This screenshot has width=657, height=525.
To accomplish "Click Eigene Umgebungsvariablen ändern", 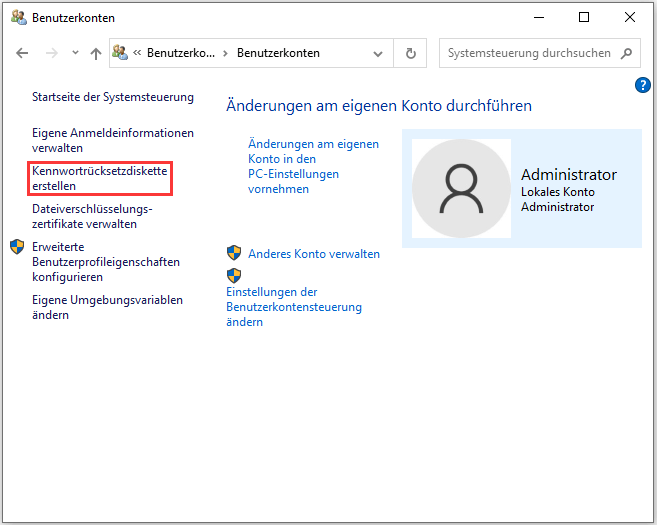I will point(107,307).
